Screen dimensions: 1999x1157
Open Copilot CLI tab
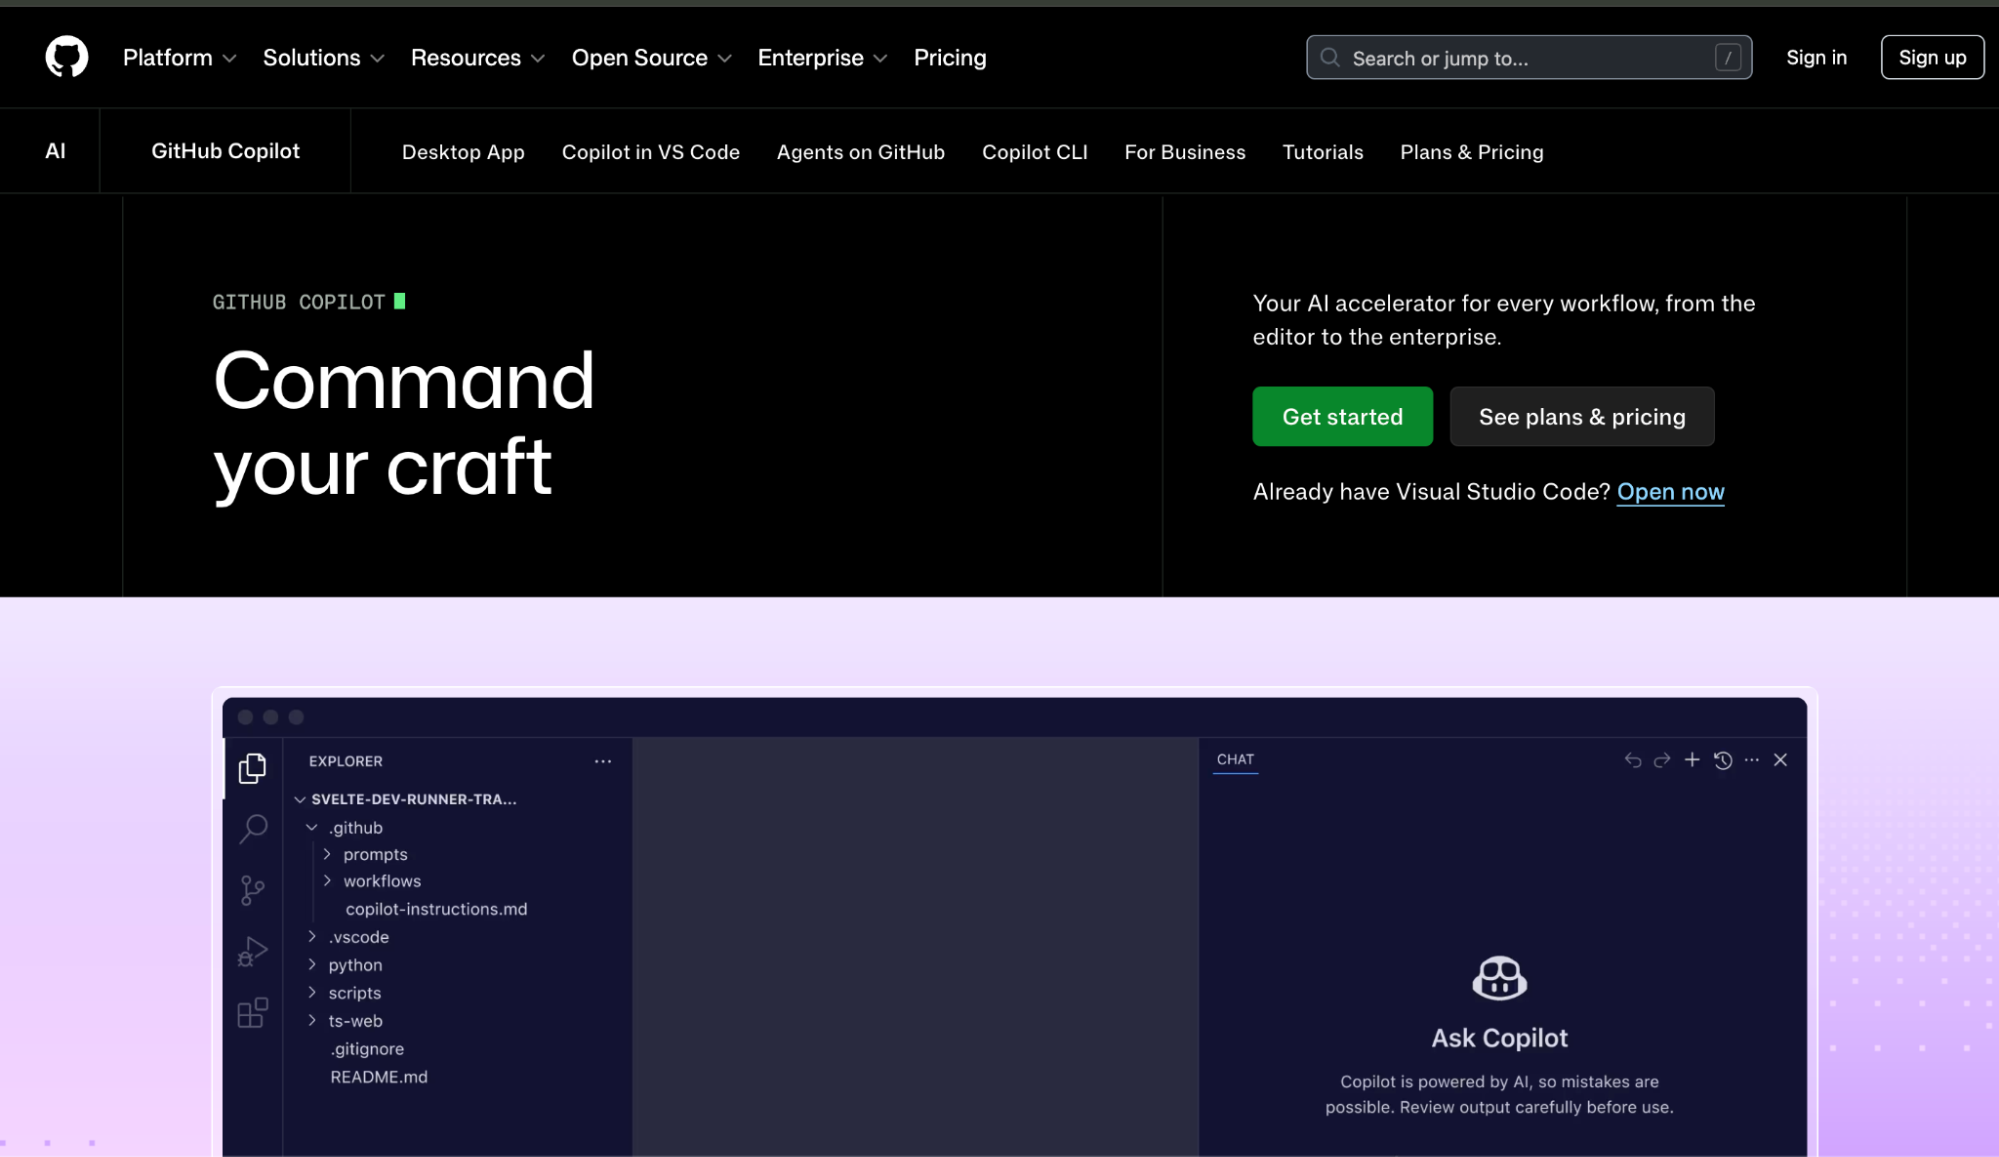(1035, 152)
